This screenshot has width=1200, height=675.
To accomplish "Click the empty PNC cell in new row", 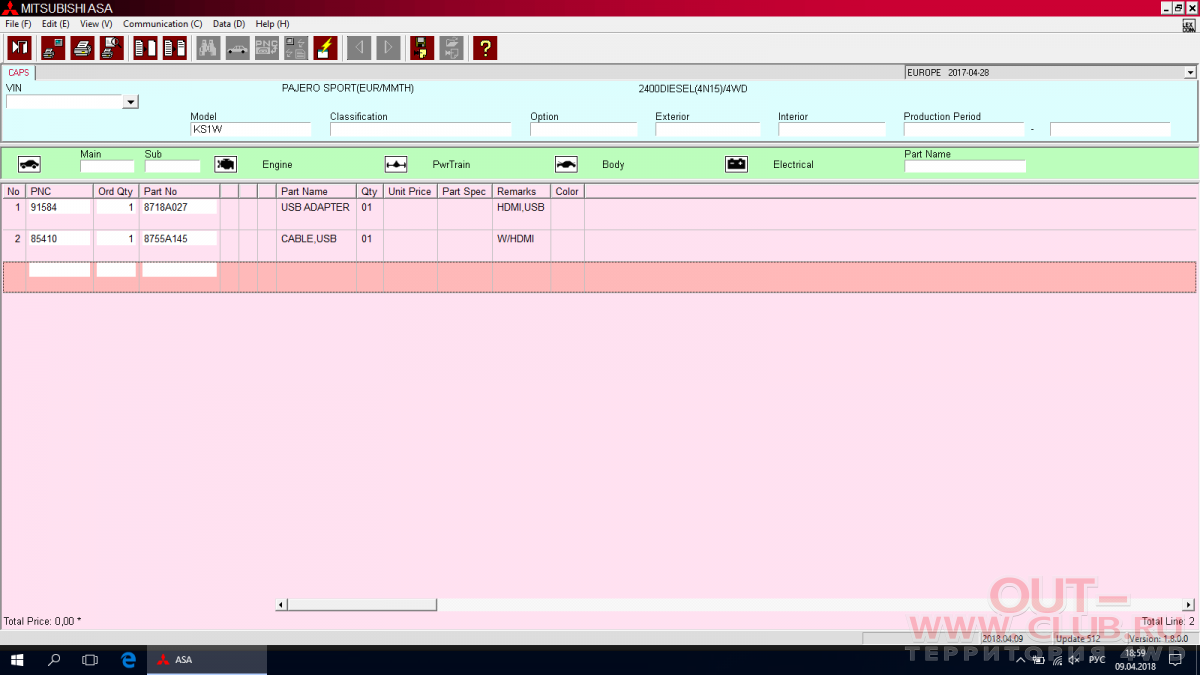I will pyautogui.click(x=60, y=270).
